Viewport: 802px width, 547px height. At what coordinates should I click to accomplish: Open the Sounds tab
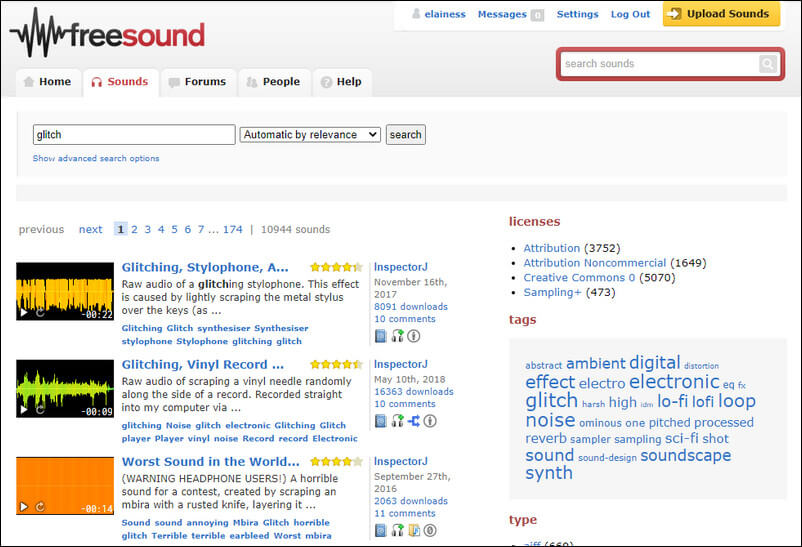tap(120, 82)
